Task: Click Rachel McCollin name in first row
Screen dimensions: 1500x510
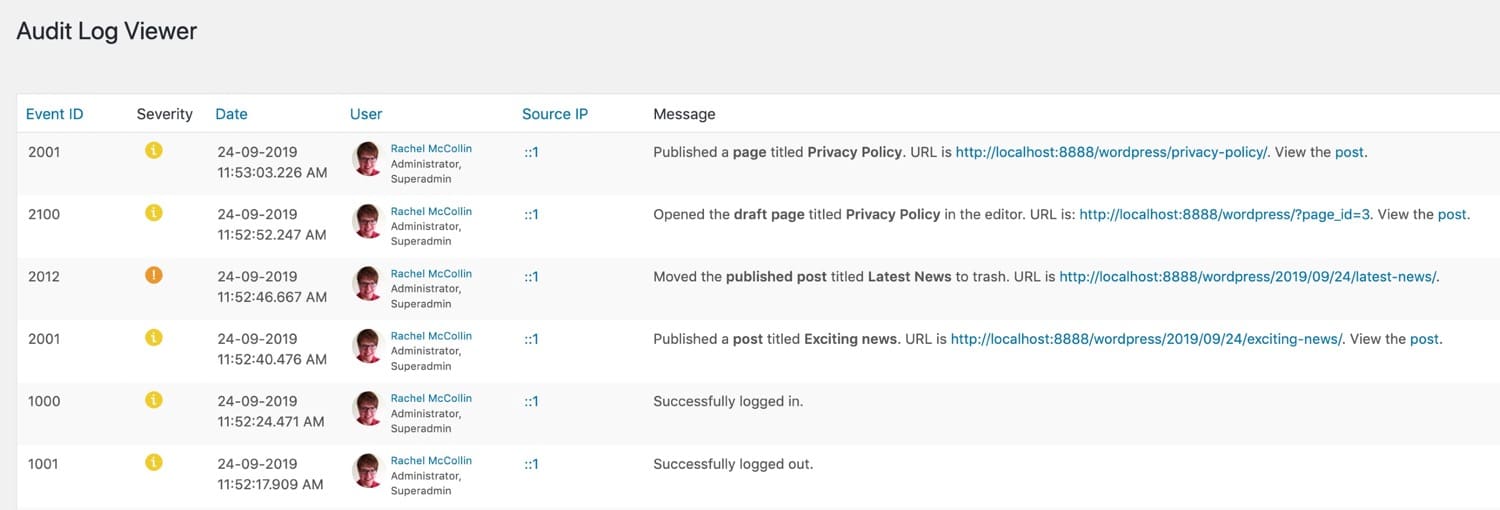Action: pos(431,149)
